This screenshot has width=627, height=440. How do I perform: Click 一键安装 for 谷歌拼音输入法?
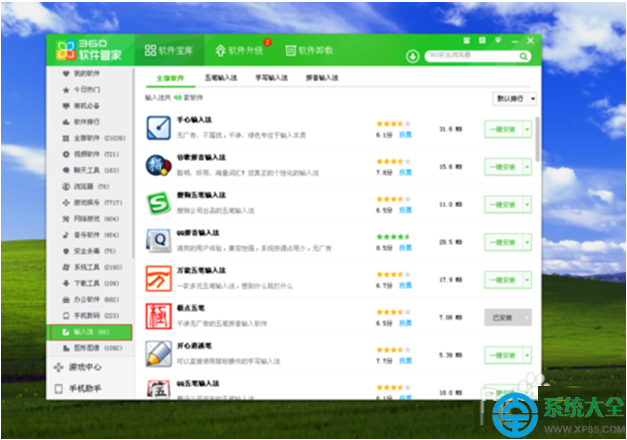click(x=503, y=167)
